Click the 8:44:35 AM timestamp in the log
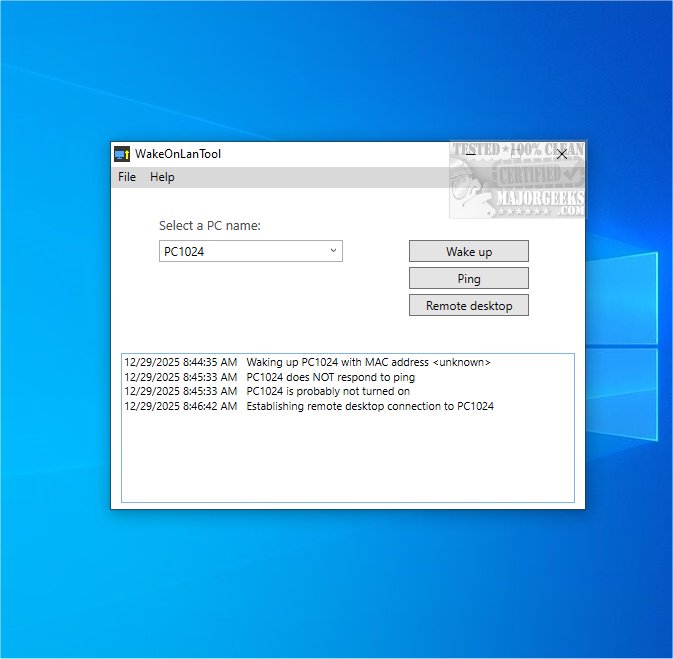The height and width of the screenshot is (659, 673). (x=180, y=362)
